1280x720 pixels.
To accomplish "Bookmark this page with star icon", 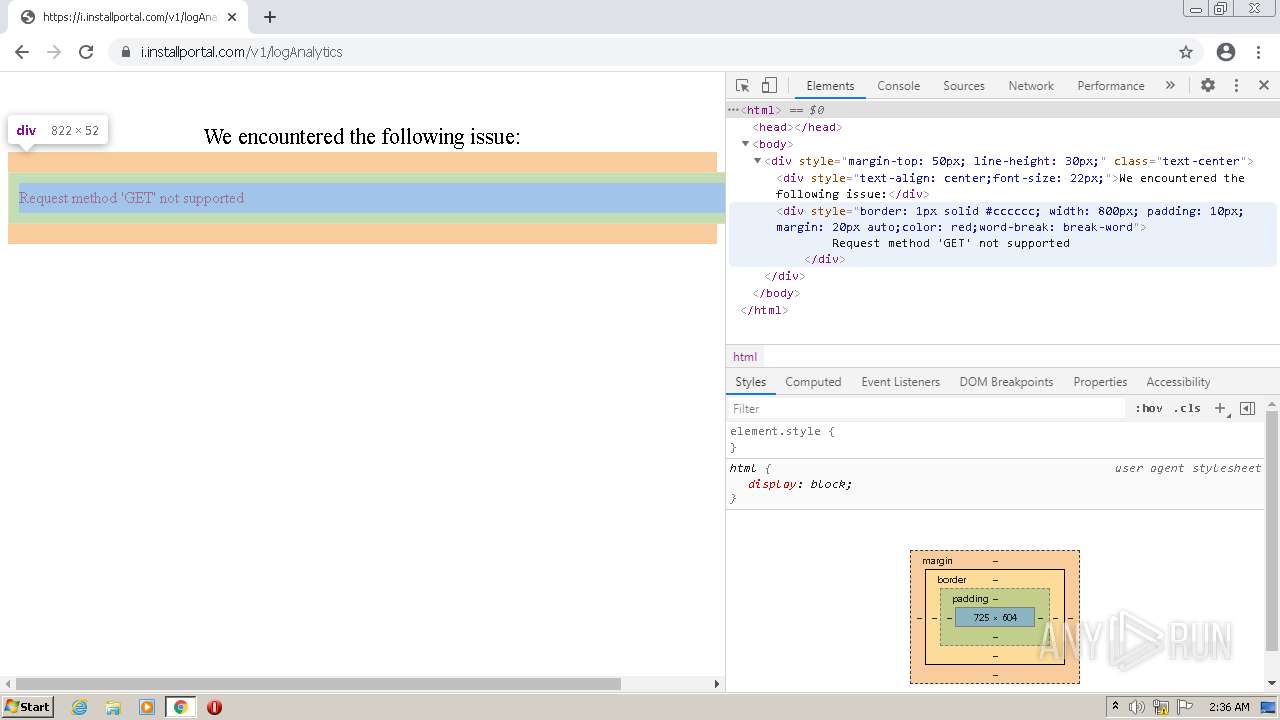I will (1186, 52).
